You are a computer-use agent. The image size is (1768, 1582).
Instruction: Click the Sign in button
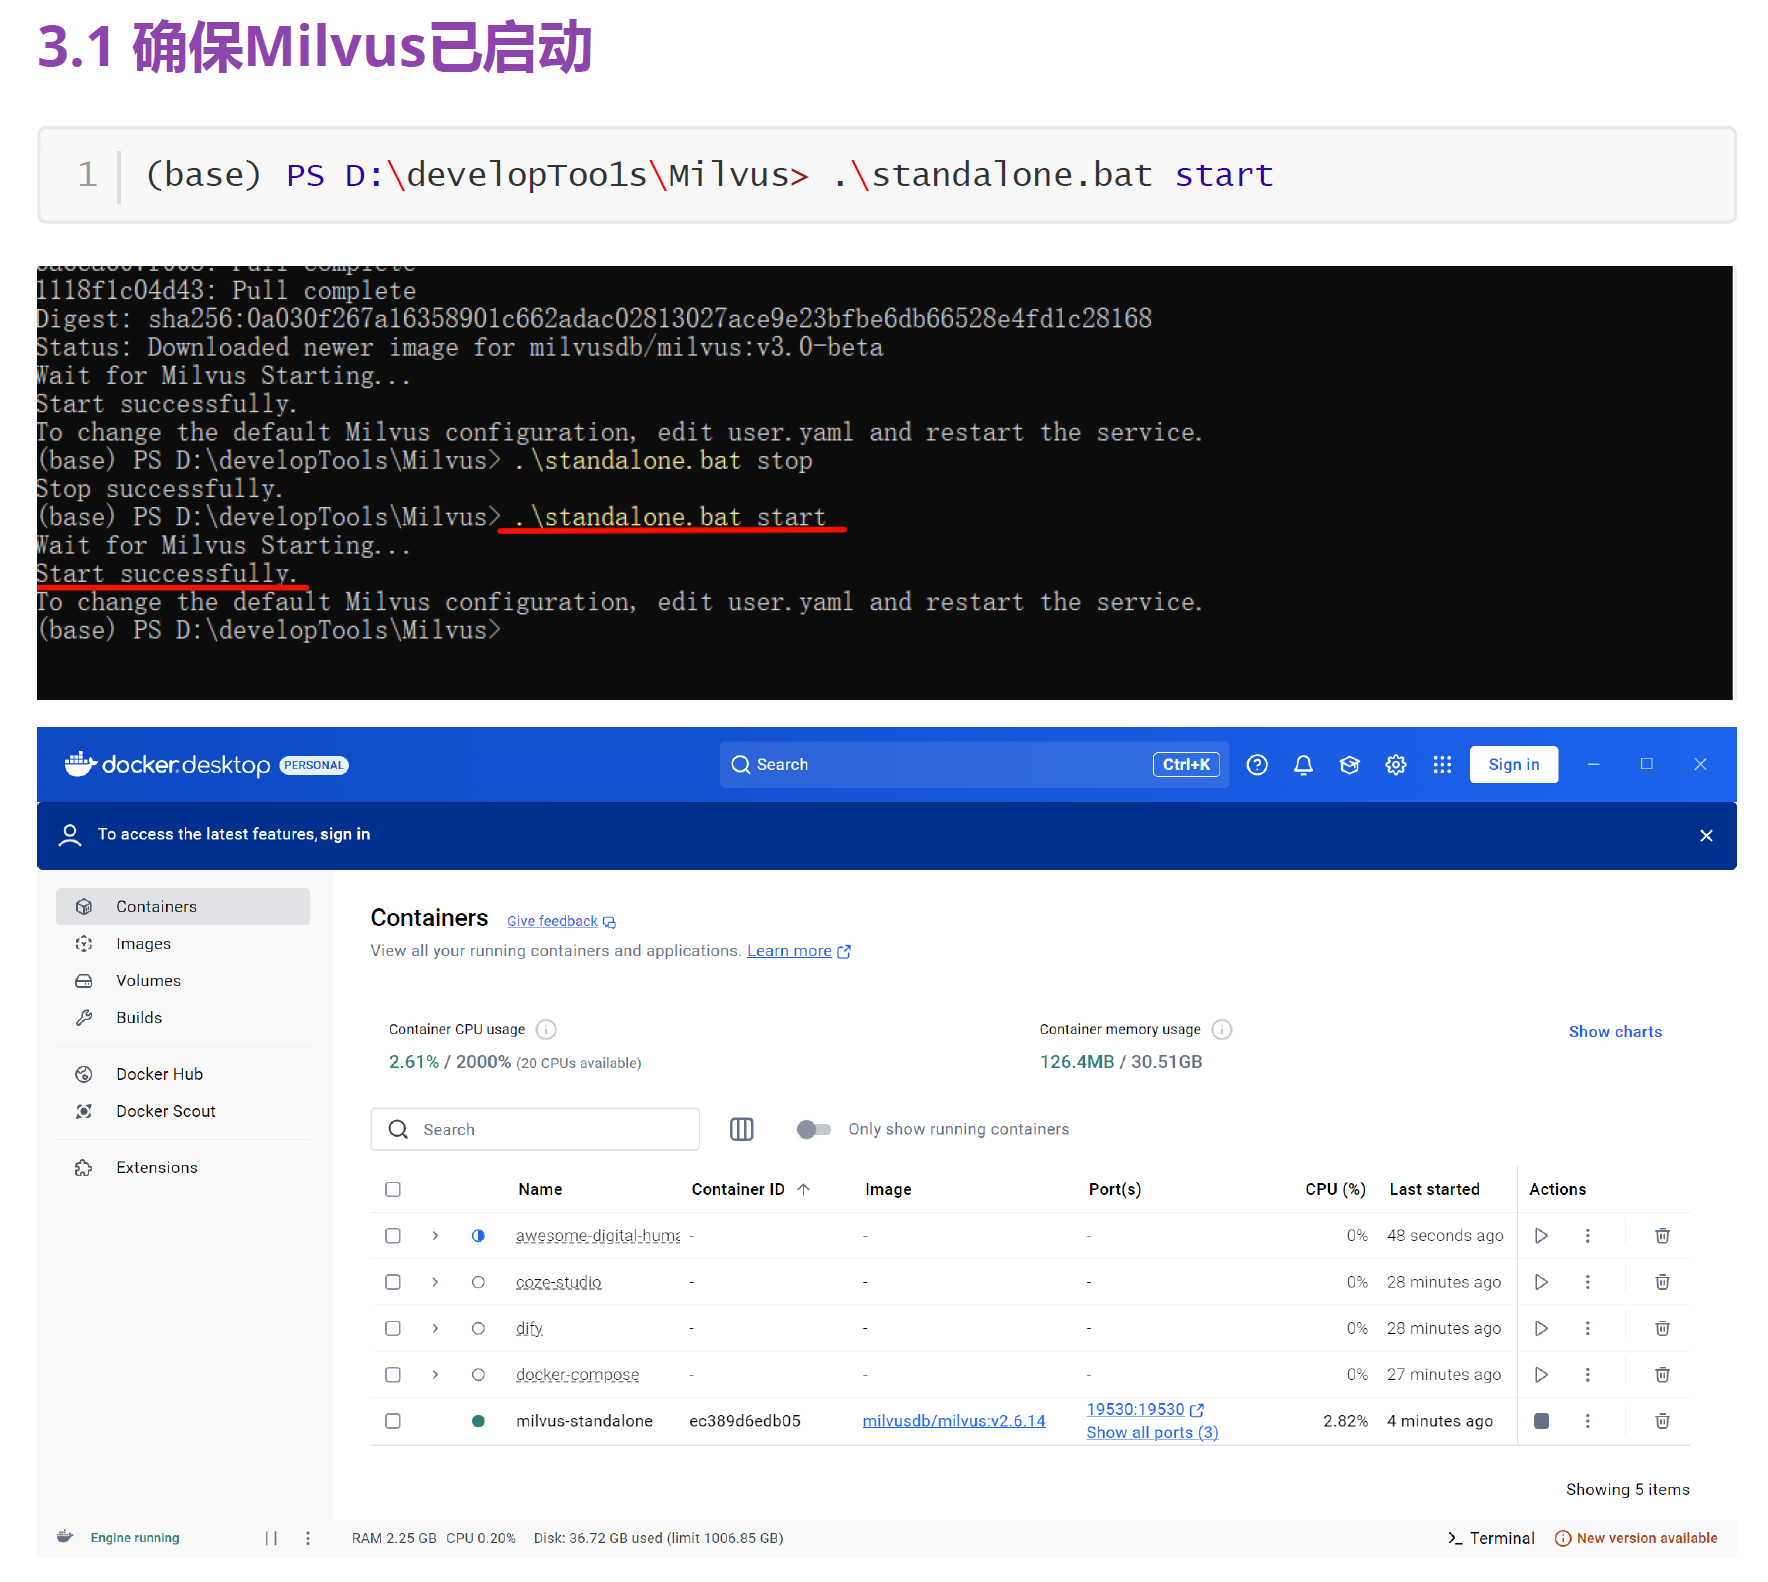[x=1513, y=765]
